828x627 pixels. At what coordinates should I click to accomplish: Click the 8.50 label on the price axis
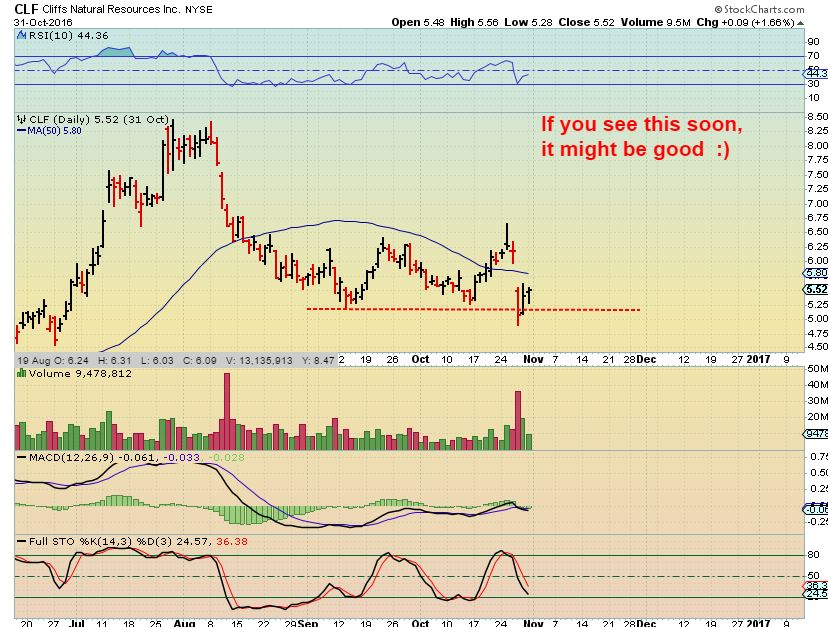817,116
